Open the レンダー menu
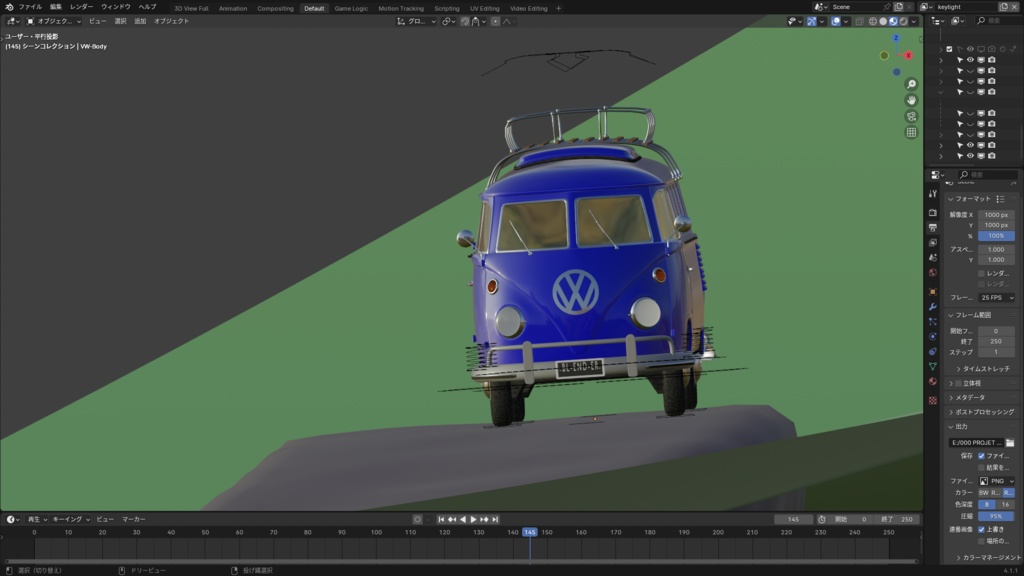The image size is (1024, 576). [81, 7]
